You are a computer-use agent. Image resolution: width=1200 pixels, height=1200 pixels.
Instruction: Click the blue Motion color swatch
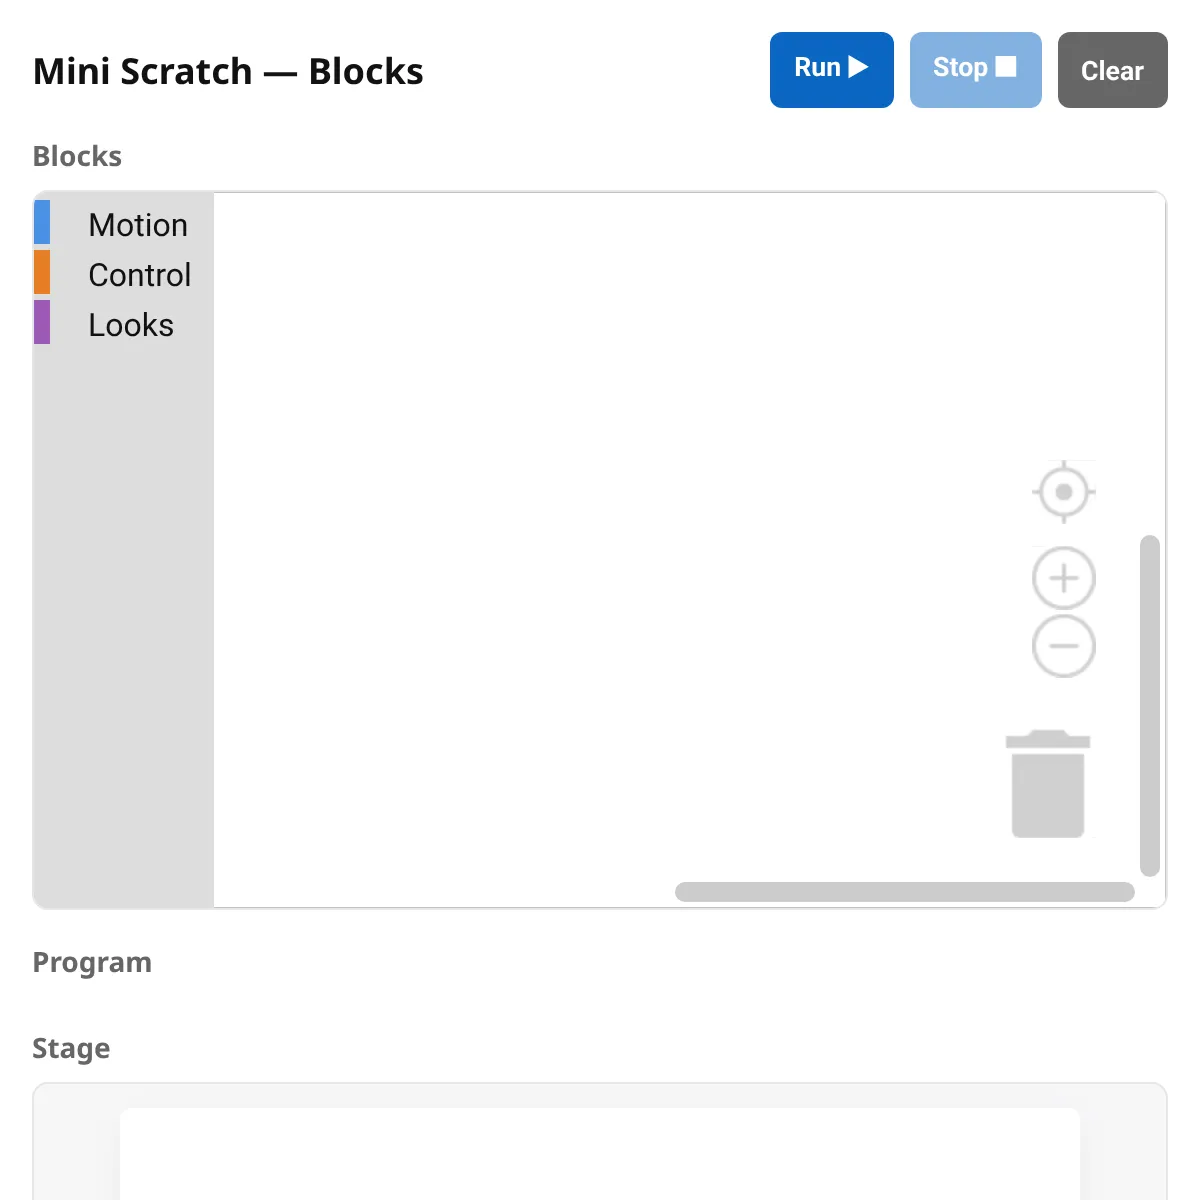coord(42,222)
